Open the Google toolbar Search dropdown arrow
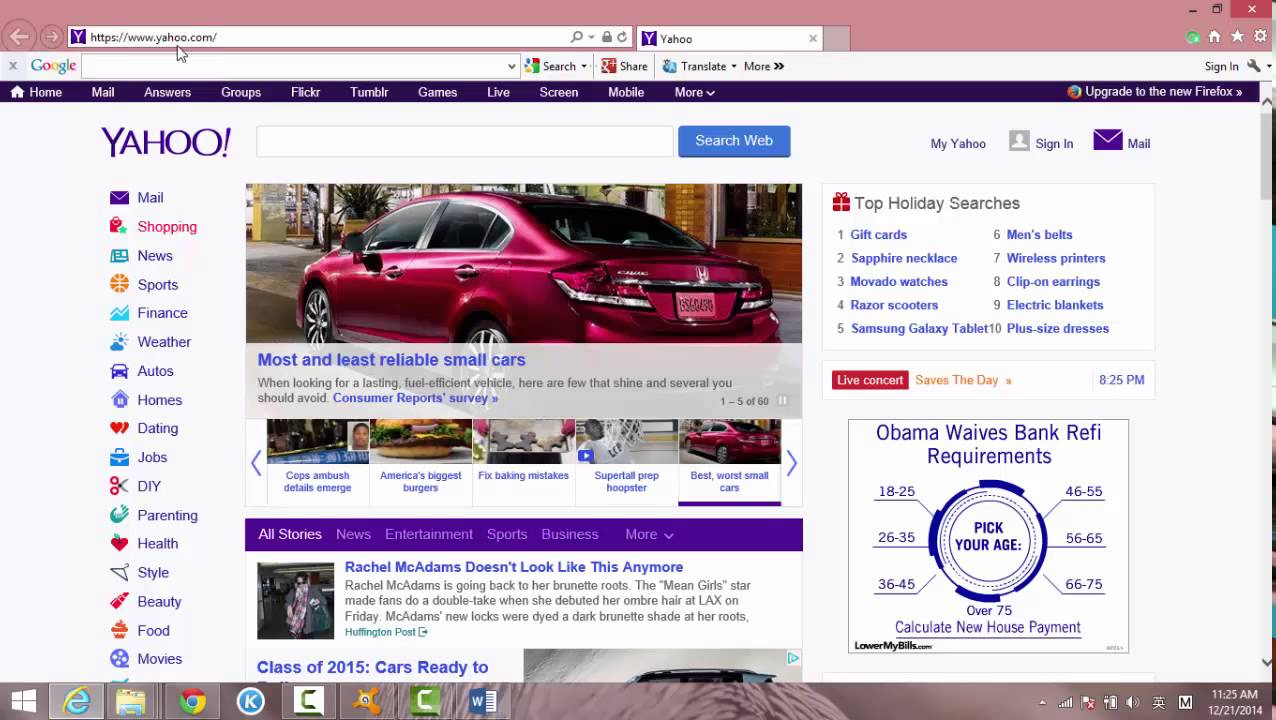Viewport: 1276px width, 720px height. click(x=584, y=66)
